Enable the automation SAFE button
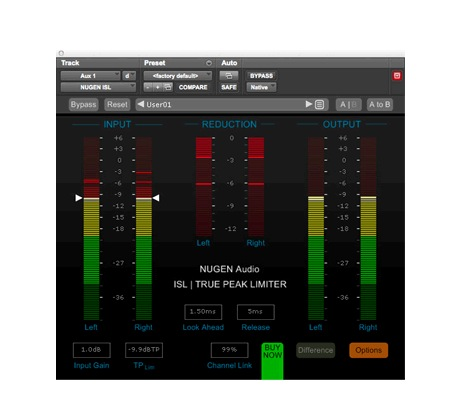Image resolution: width=460 pixels, height=416 pixels. pyautogui.click(x=229, y=87)
